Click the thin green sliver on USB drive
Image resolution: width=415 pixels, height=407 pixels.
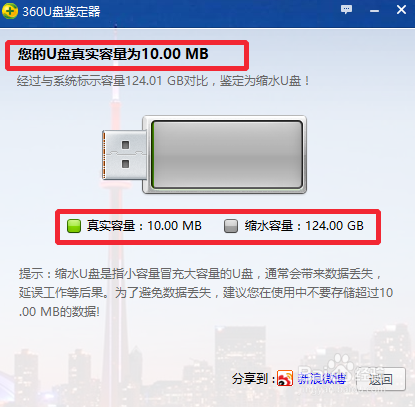[x=152, y=155]
